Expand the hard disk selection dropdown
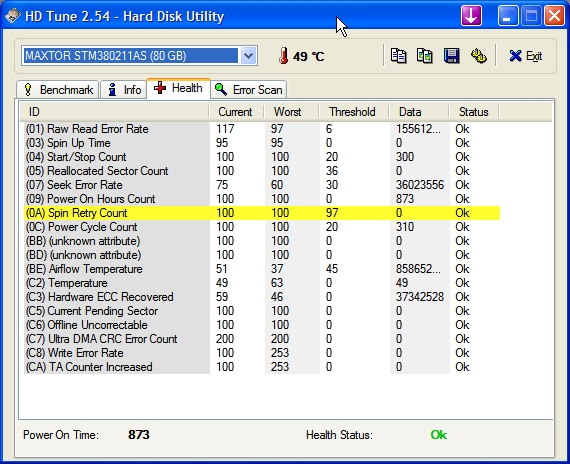This screenshot has width=570, height=464. (248, 56)
